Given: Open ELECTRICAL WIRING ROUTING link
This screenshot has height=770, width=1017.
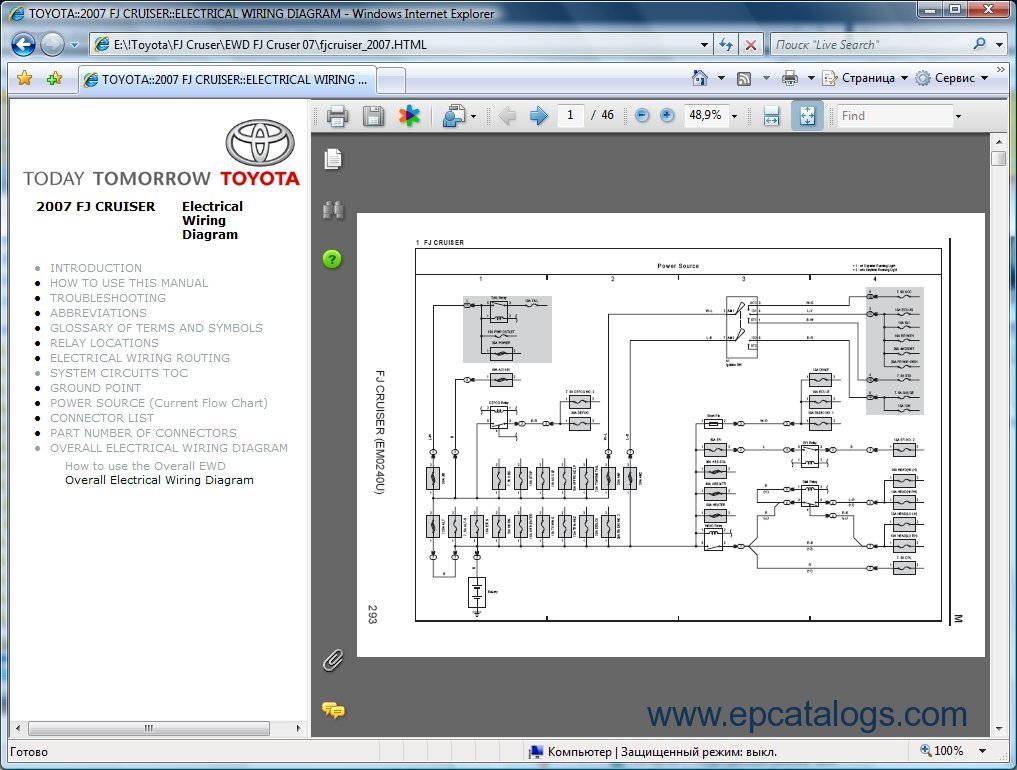Looking at the screenshot, I should [140, 357].
